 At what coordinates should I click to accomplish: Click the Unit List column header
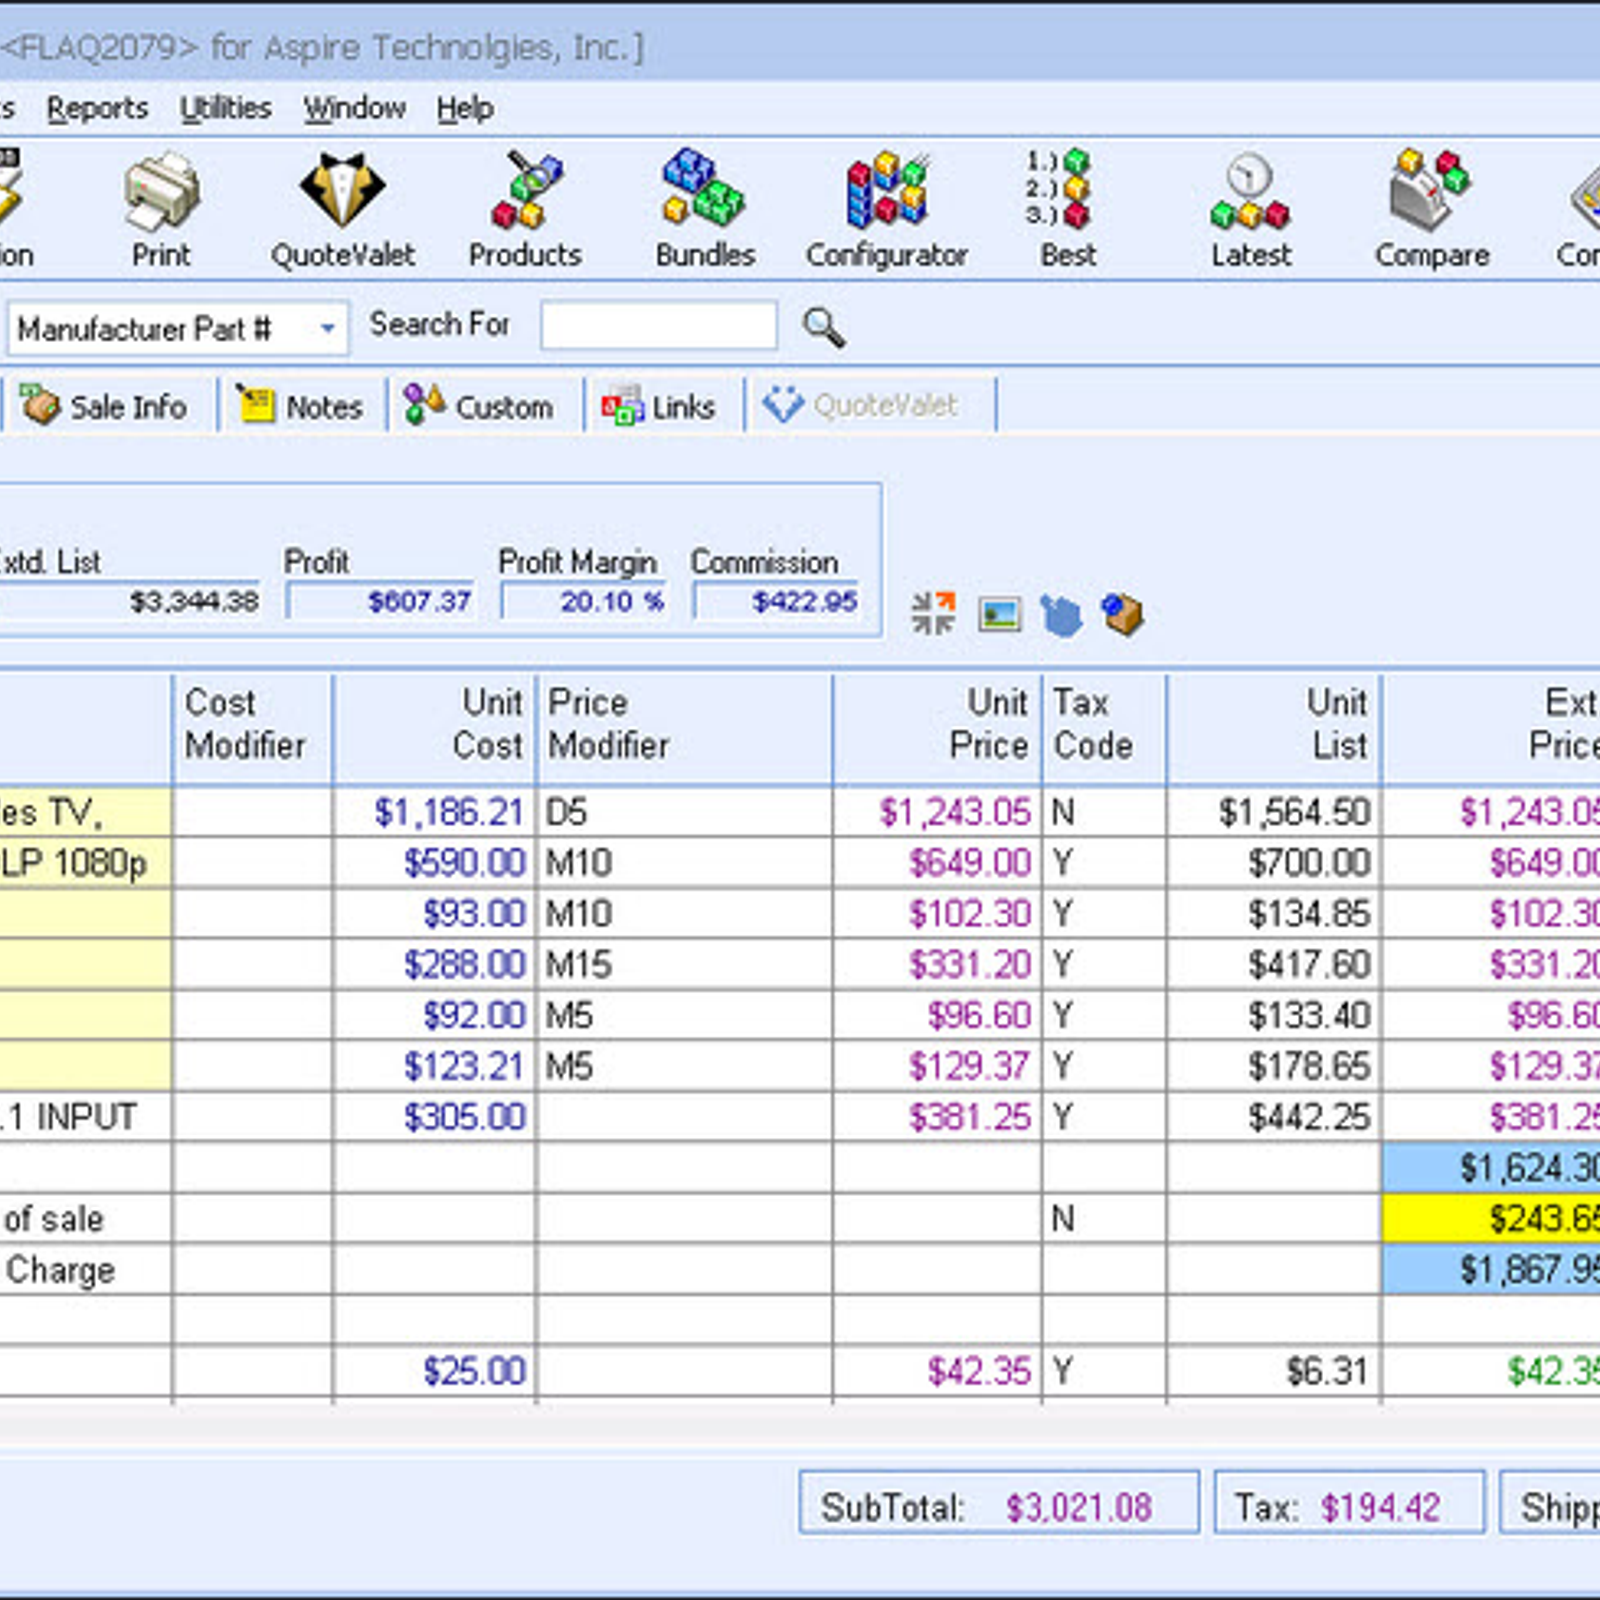[x=1274, y=729]
